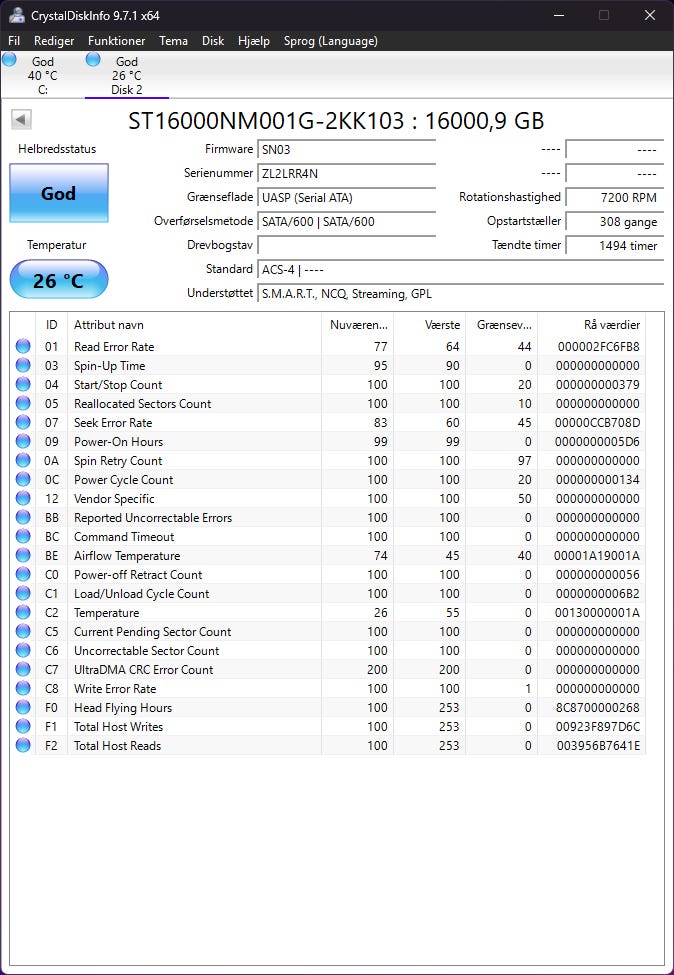Click the status orb for Read Error Rate
Screen dimensions: 674x975
(x=23, y=347)
